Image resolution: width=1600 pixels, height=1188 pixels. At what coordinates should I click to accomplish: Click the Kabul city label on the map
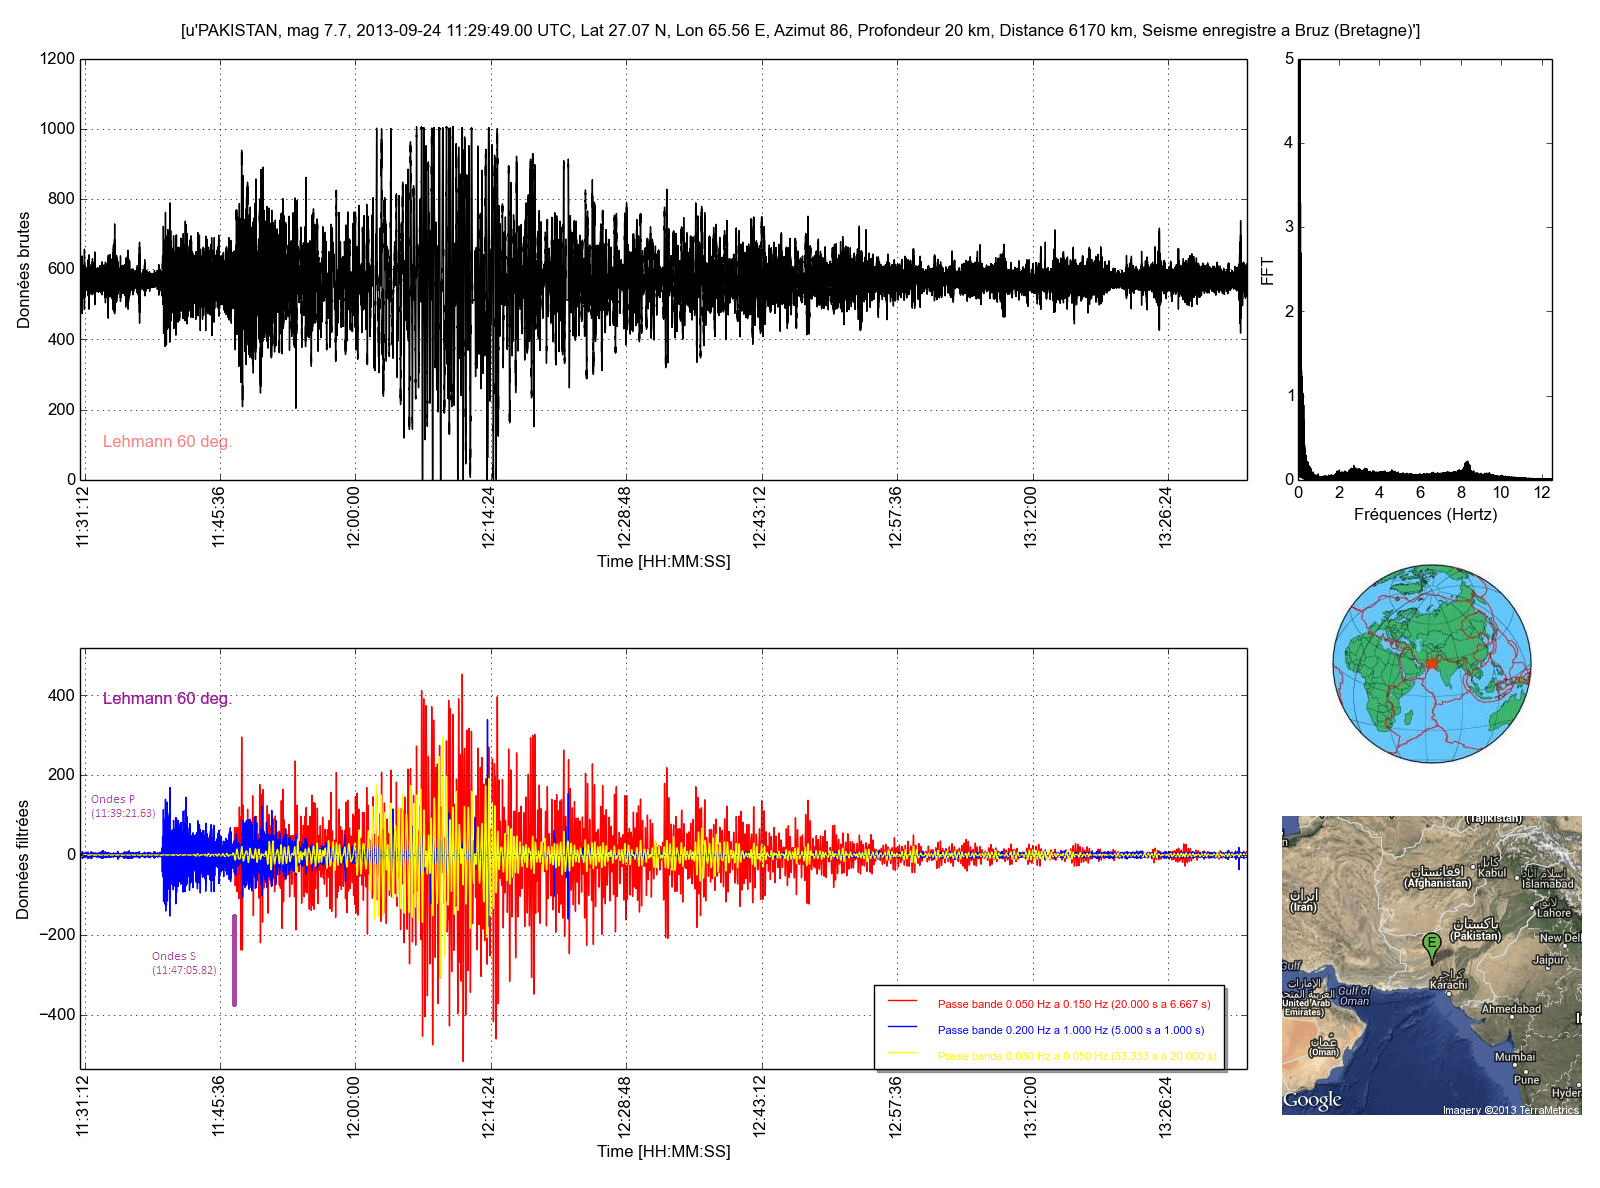click(1492, 872)
